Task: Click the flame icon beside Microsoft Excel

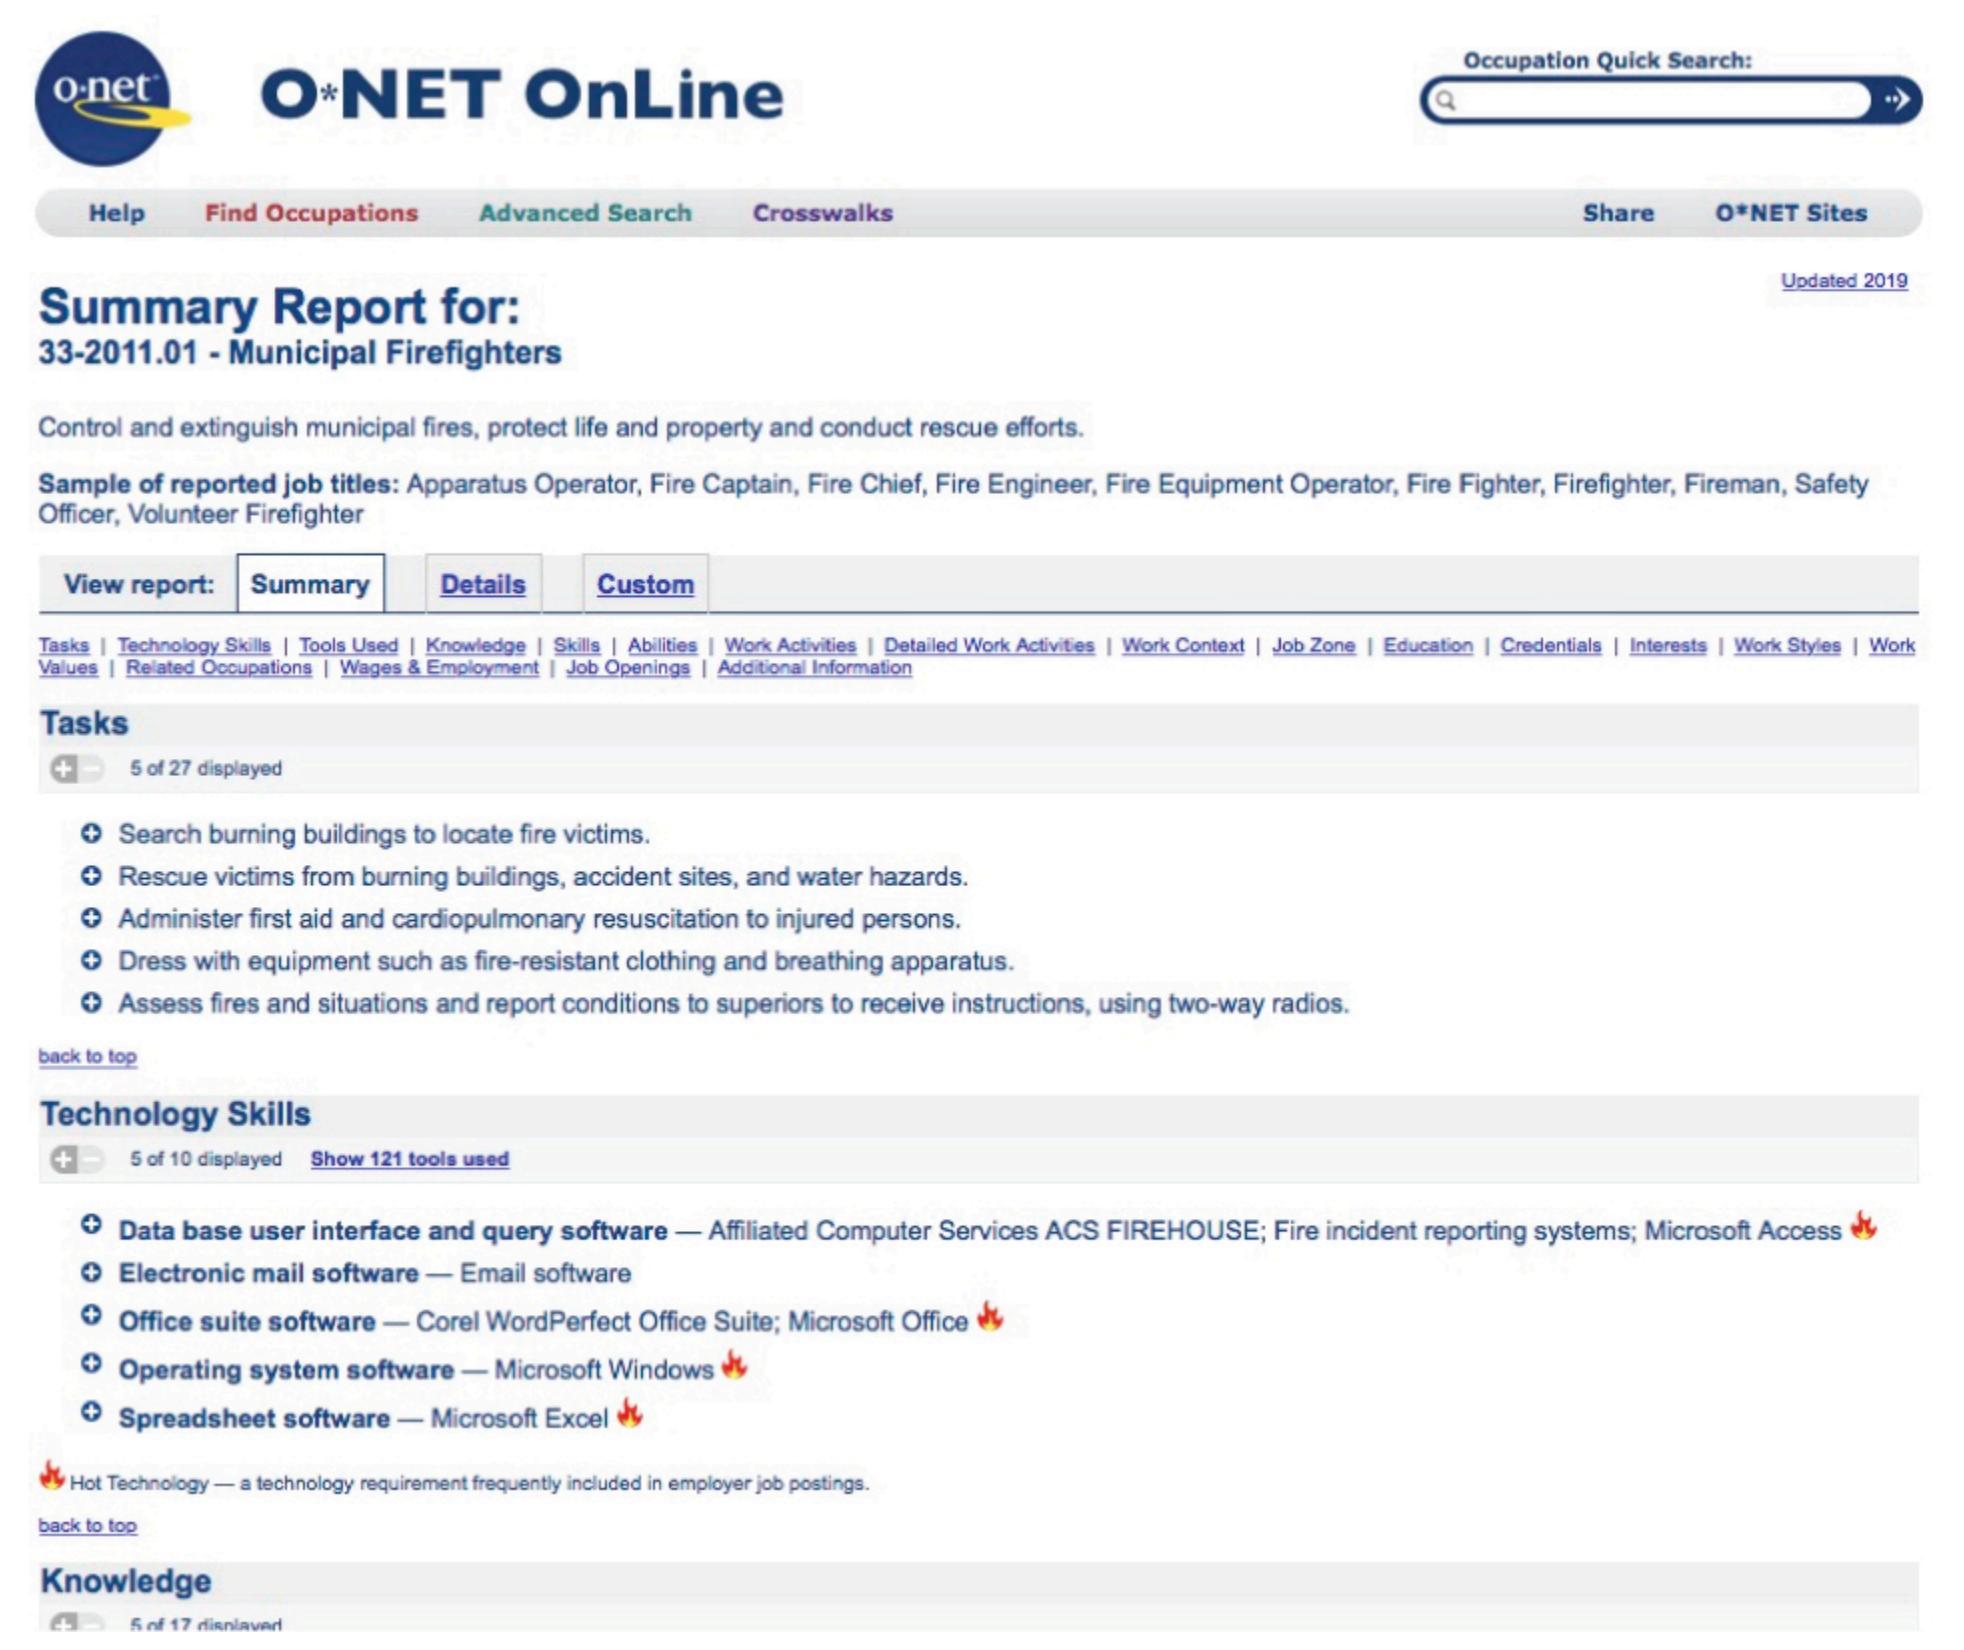Action: pyautogui.click(x=629, y=1414)
